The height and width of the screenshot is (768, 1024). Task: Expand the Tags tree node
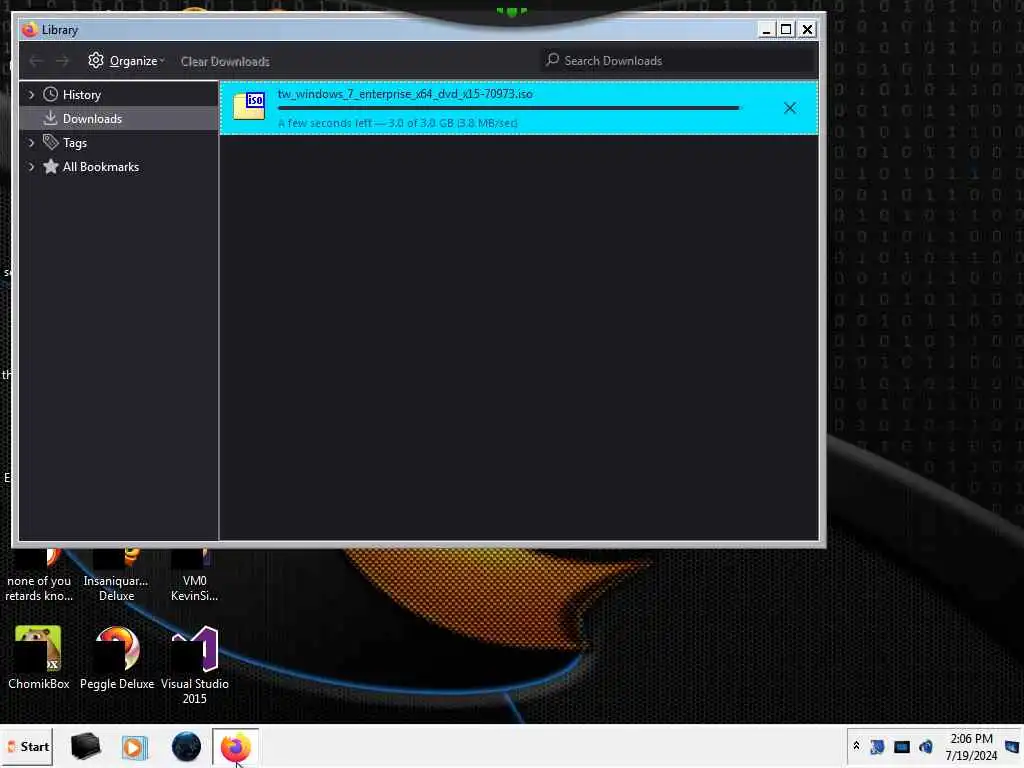point(31,143)
